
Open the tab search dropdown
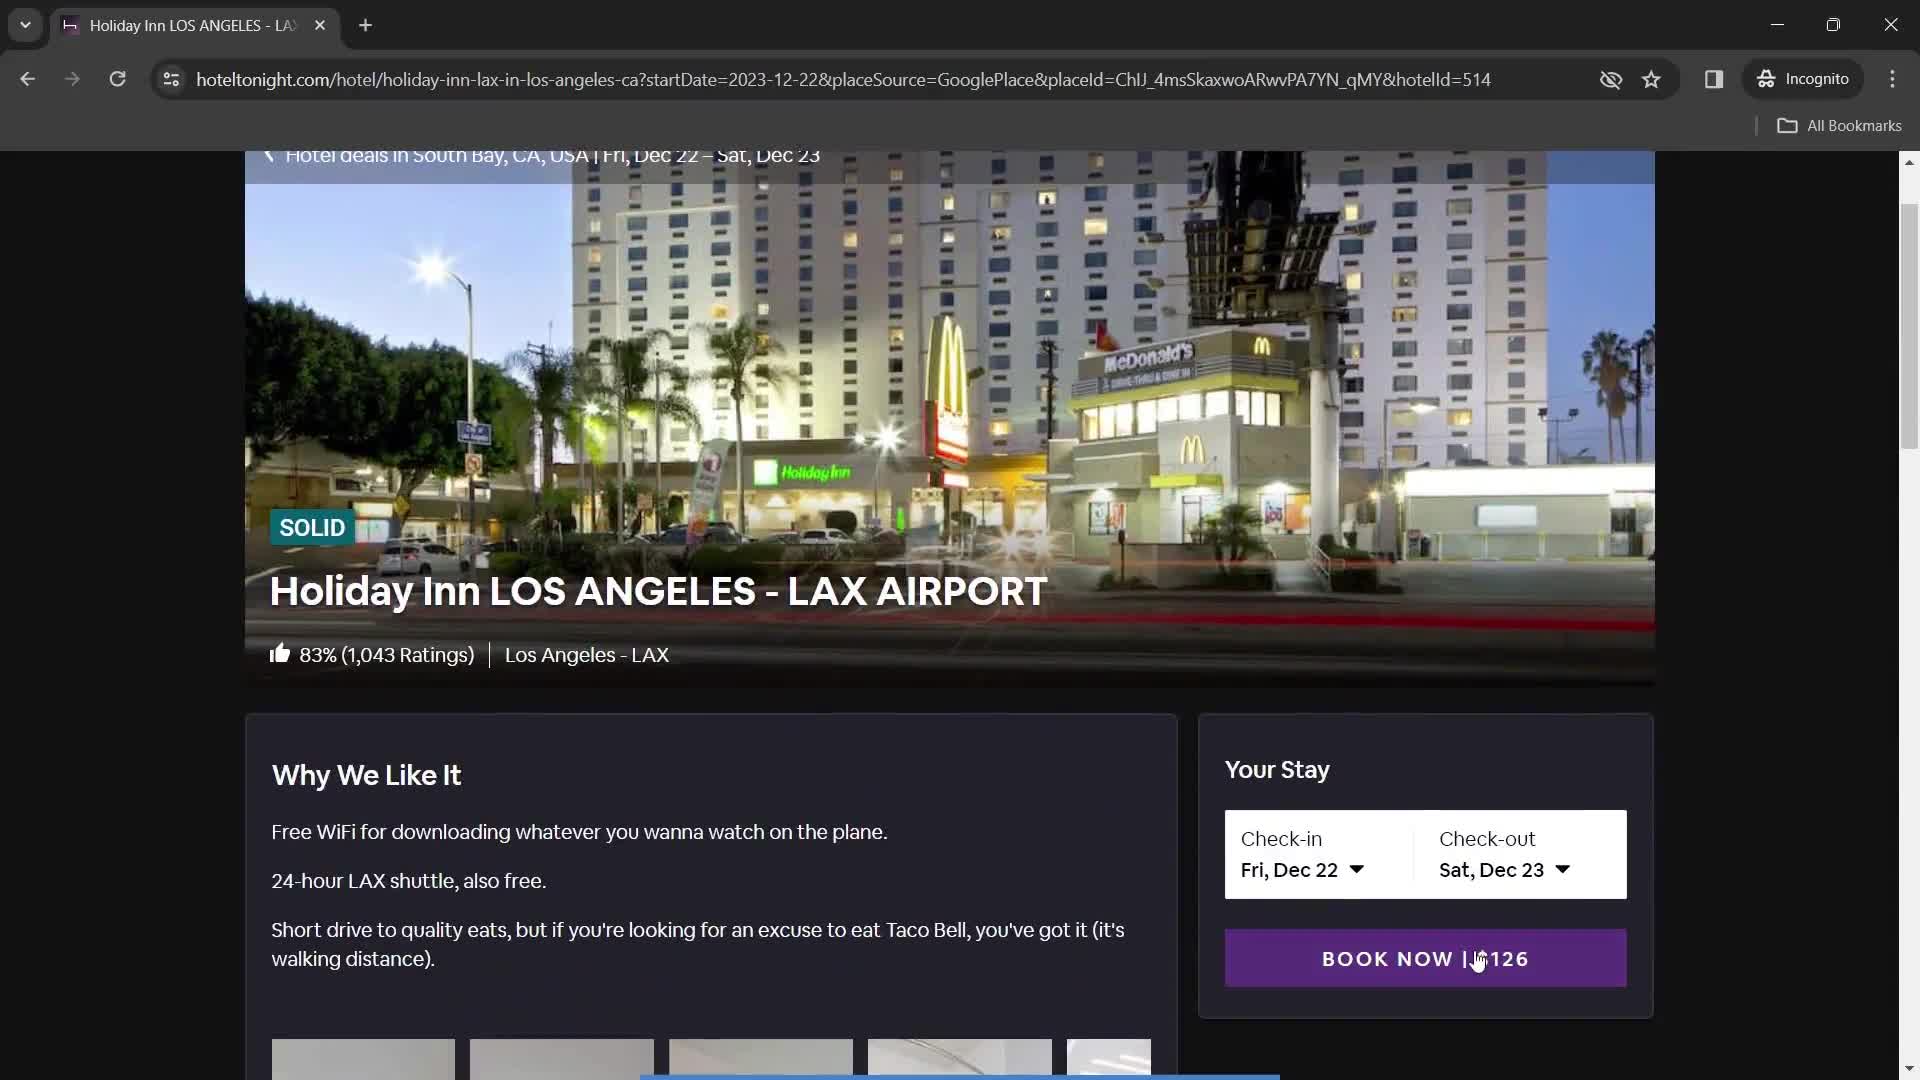[25, 25]
